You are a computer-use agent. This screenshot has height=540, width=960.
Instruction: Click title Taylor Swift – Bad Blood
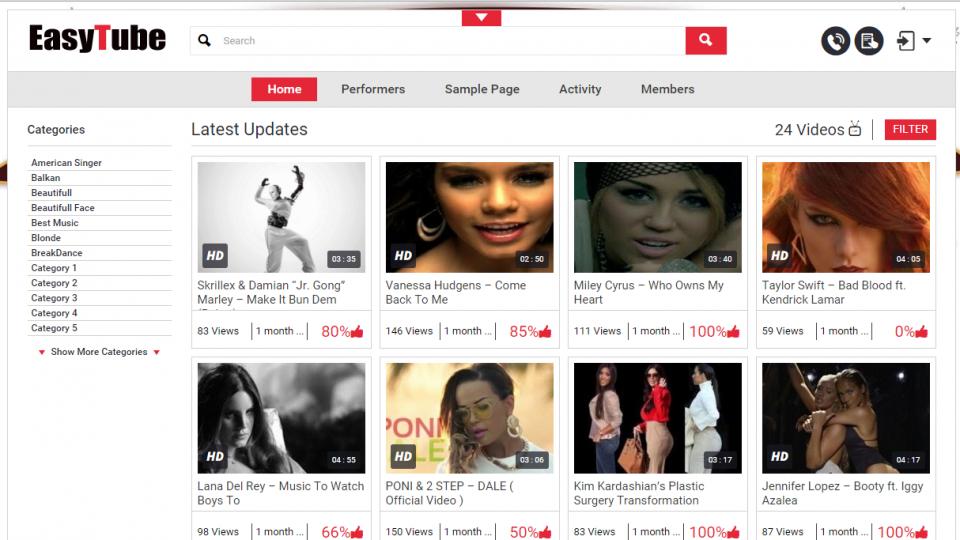click(834, 292)
